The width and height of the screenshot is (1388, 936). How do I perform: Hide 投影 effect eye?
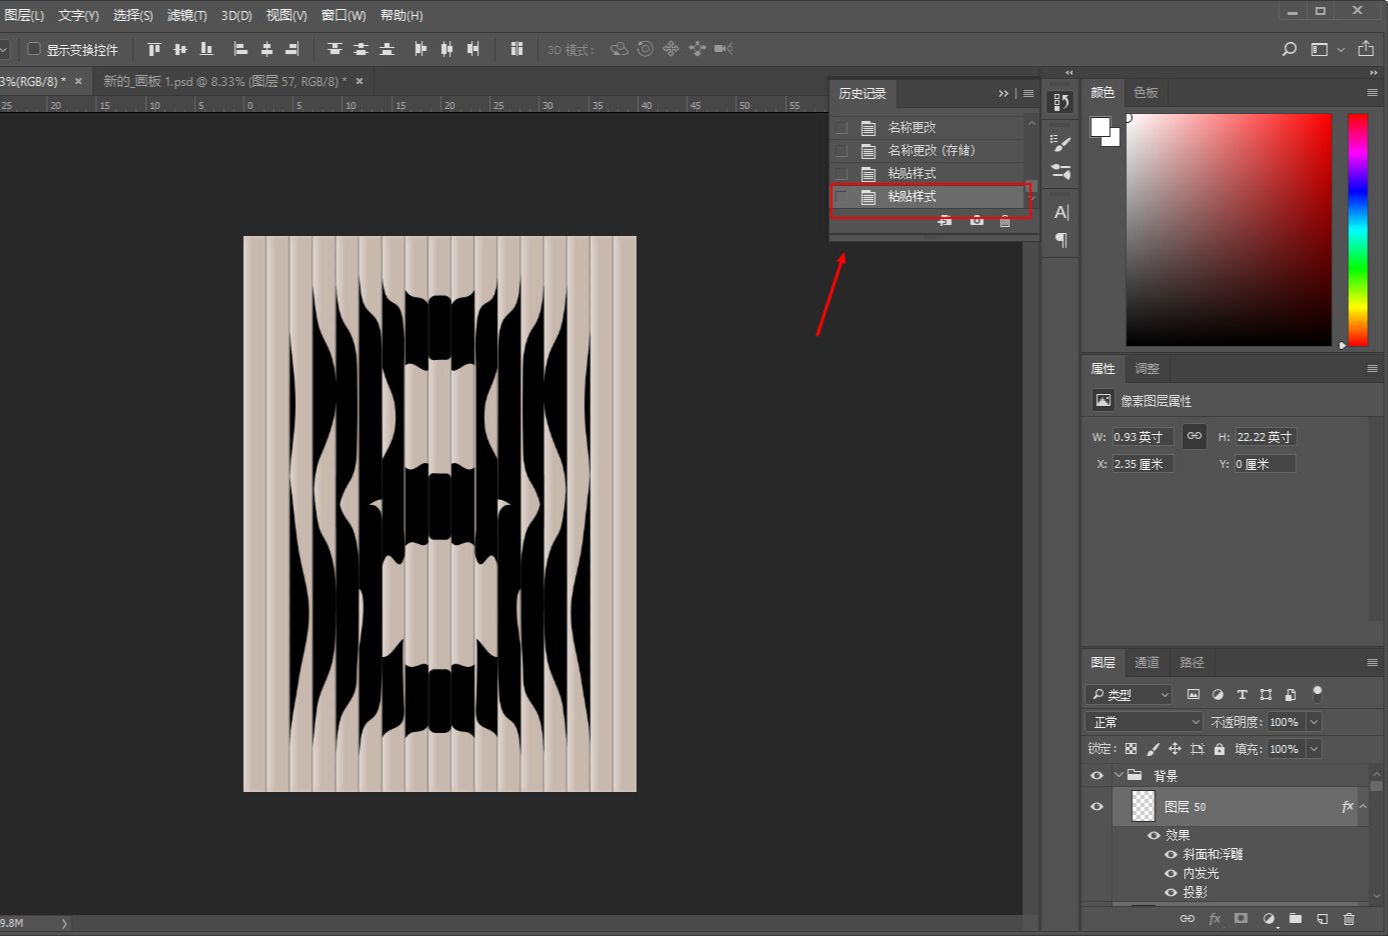(x=1170, y=892)
